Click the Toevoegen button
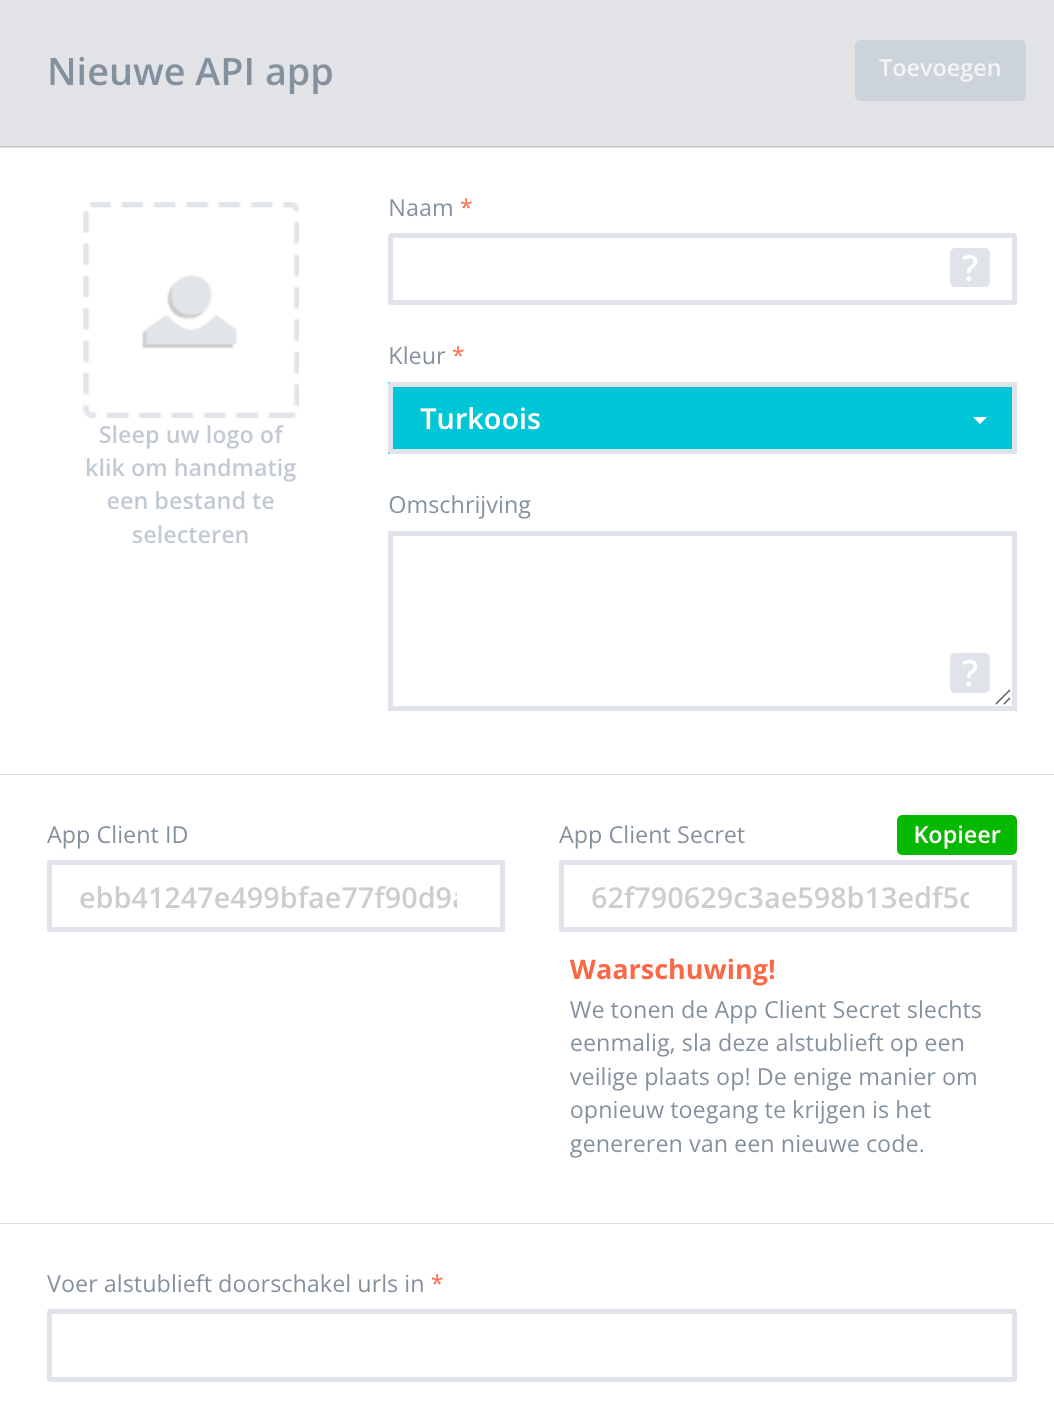The width and height of the screenshot is (1054, 1418). pyautogui.click(x=940, y=70)
